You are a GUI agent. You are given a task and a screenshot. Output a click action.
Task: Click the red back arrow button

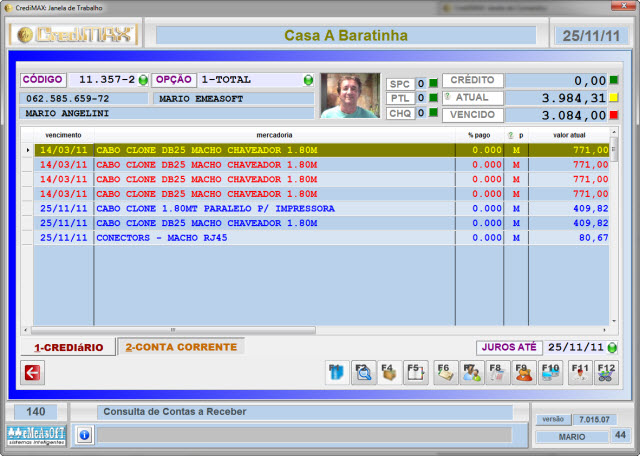pos(32,373)
